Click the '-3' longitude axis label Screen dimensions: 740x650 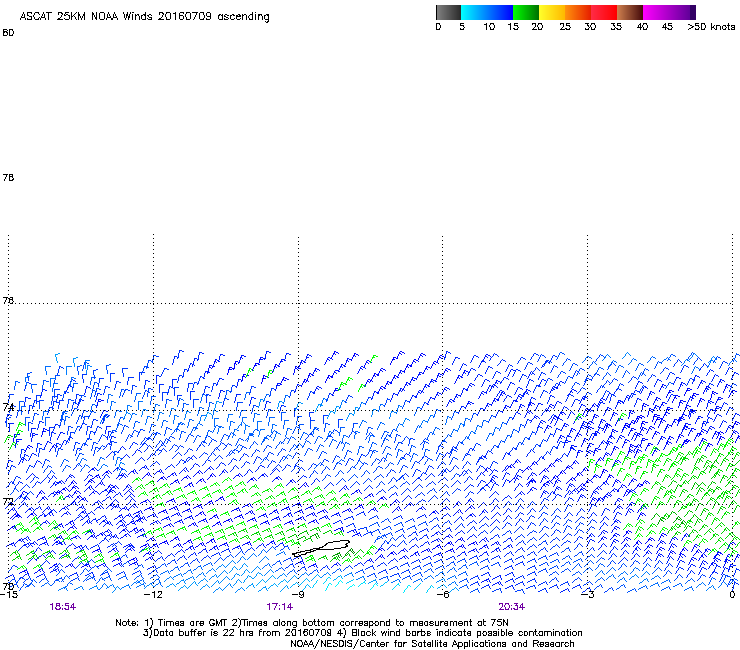pos(587,594)
